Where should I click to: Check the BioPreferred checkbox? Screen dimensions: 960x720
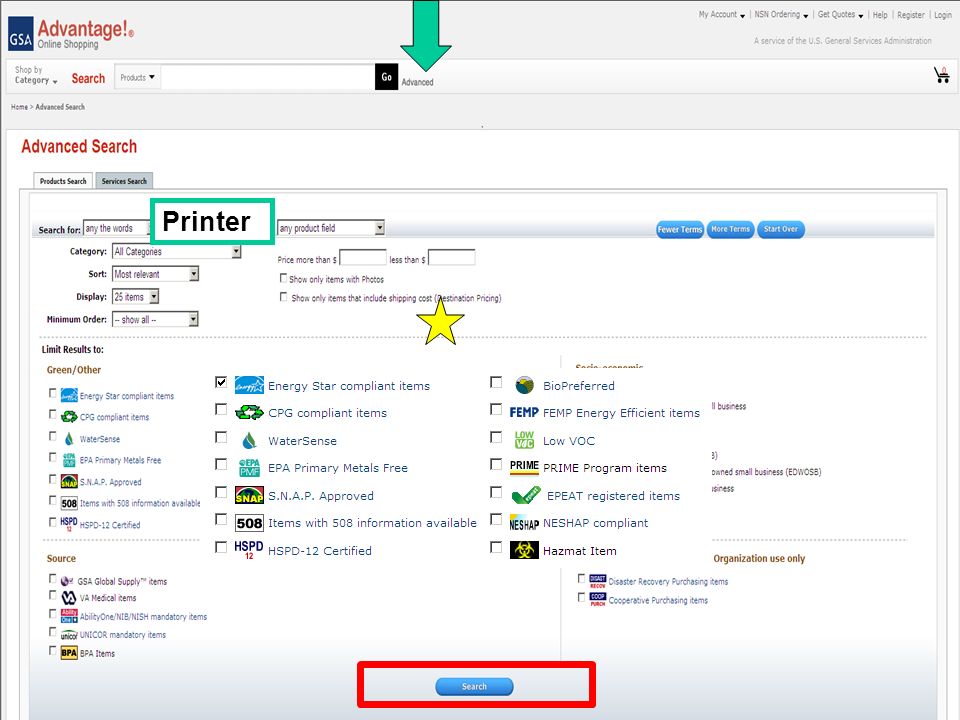[x=497, y=382]
